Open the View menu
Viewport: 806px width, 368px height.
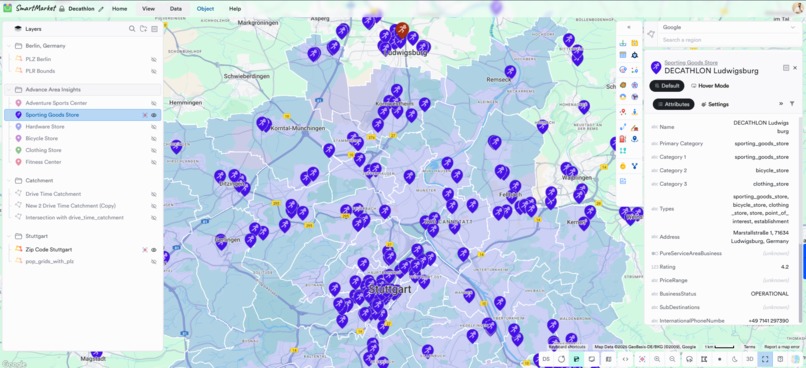(x=148, y=9)
